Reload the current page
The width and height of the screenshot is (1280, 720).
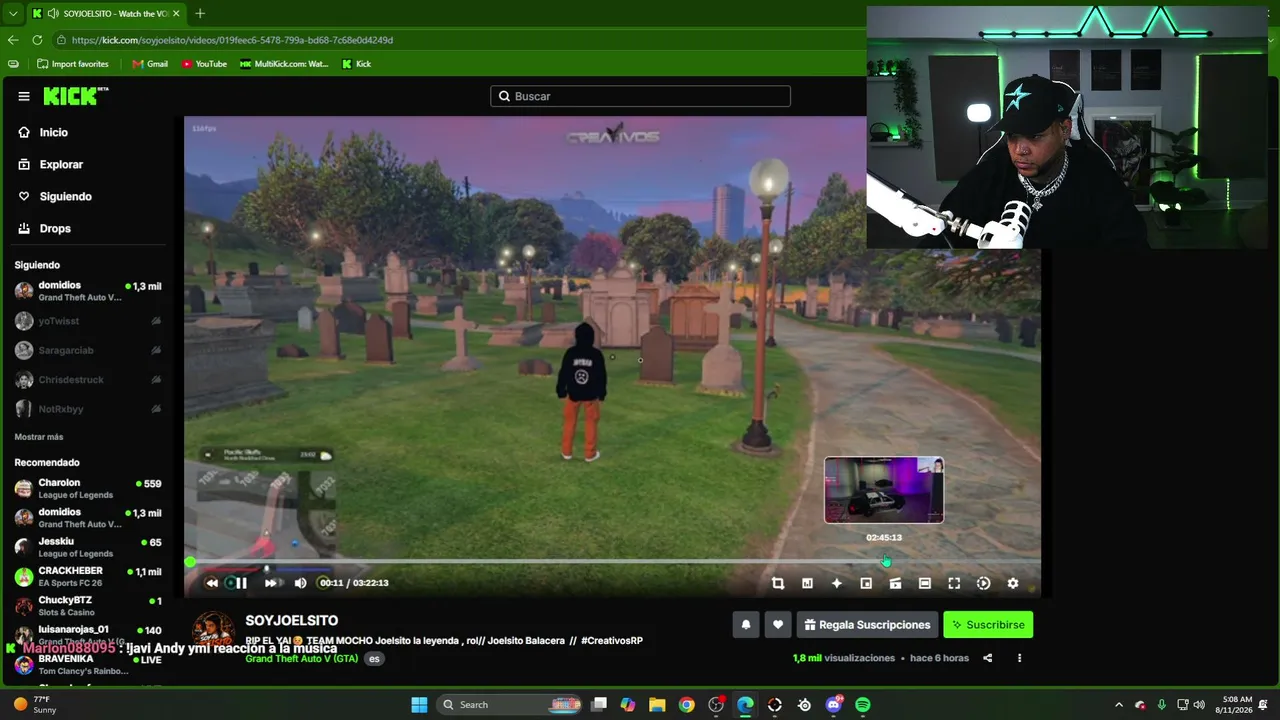tap(37, 40)
